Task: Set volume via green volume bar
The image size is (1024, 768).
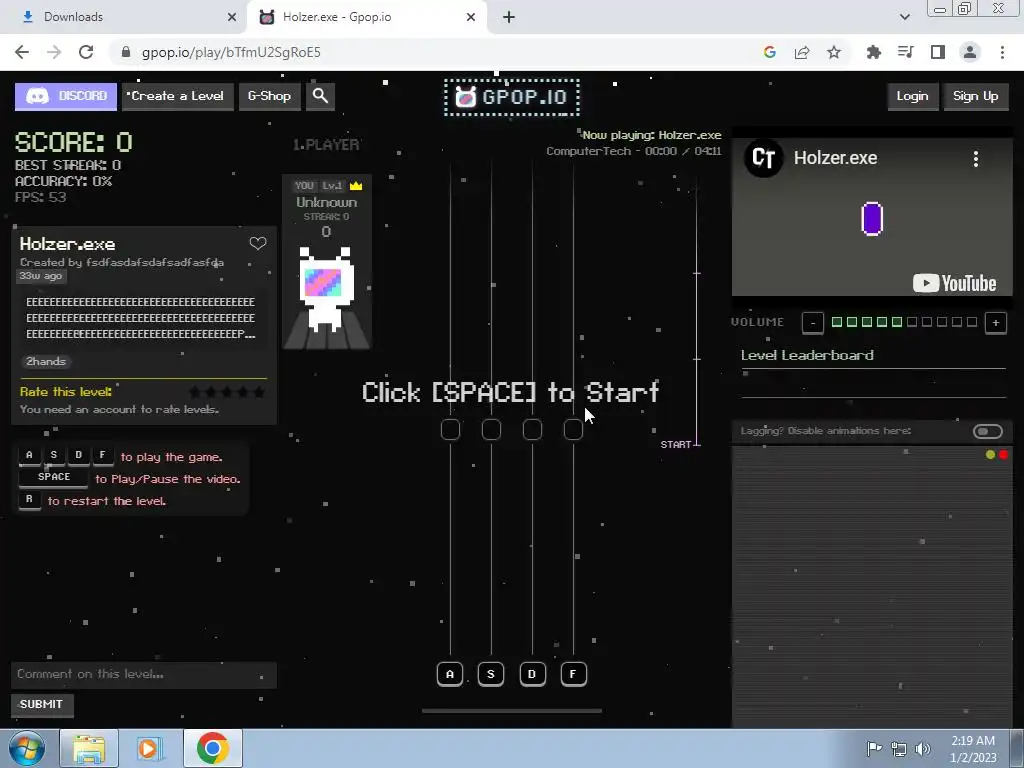Action: (x=904, y=322)
